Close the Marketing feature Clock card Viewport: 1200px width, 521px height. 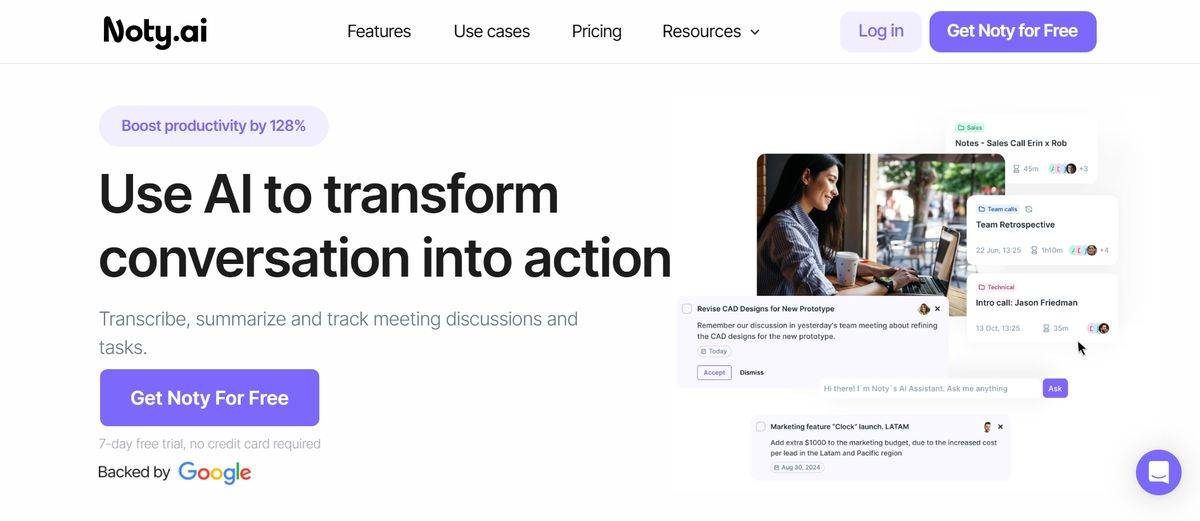[1000, 427]
